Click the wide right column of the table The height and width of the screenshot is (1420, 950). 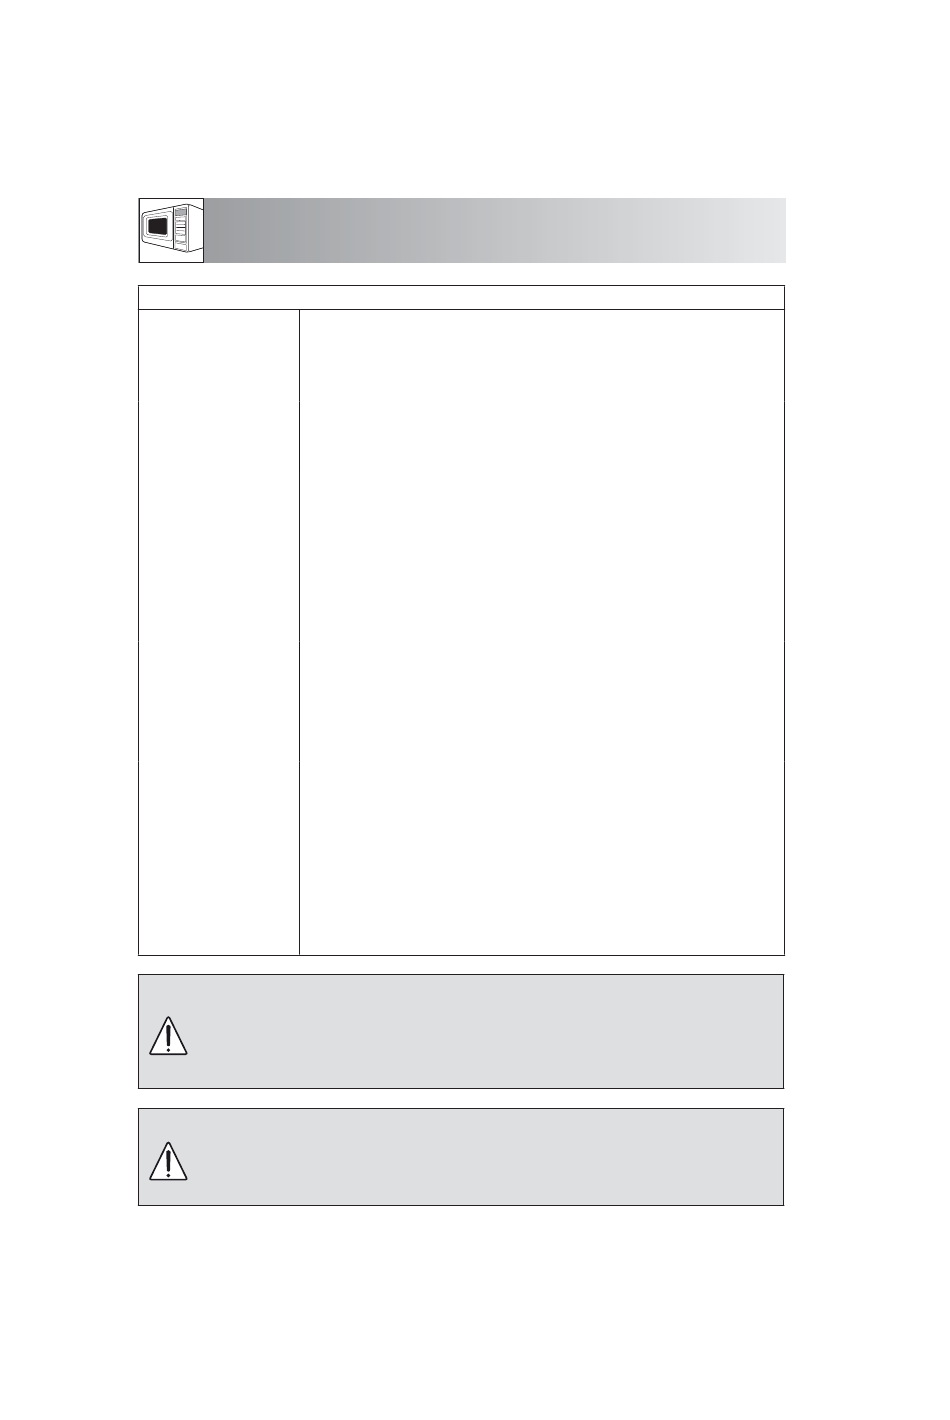(x=542, y=632)
